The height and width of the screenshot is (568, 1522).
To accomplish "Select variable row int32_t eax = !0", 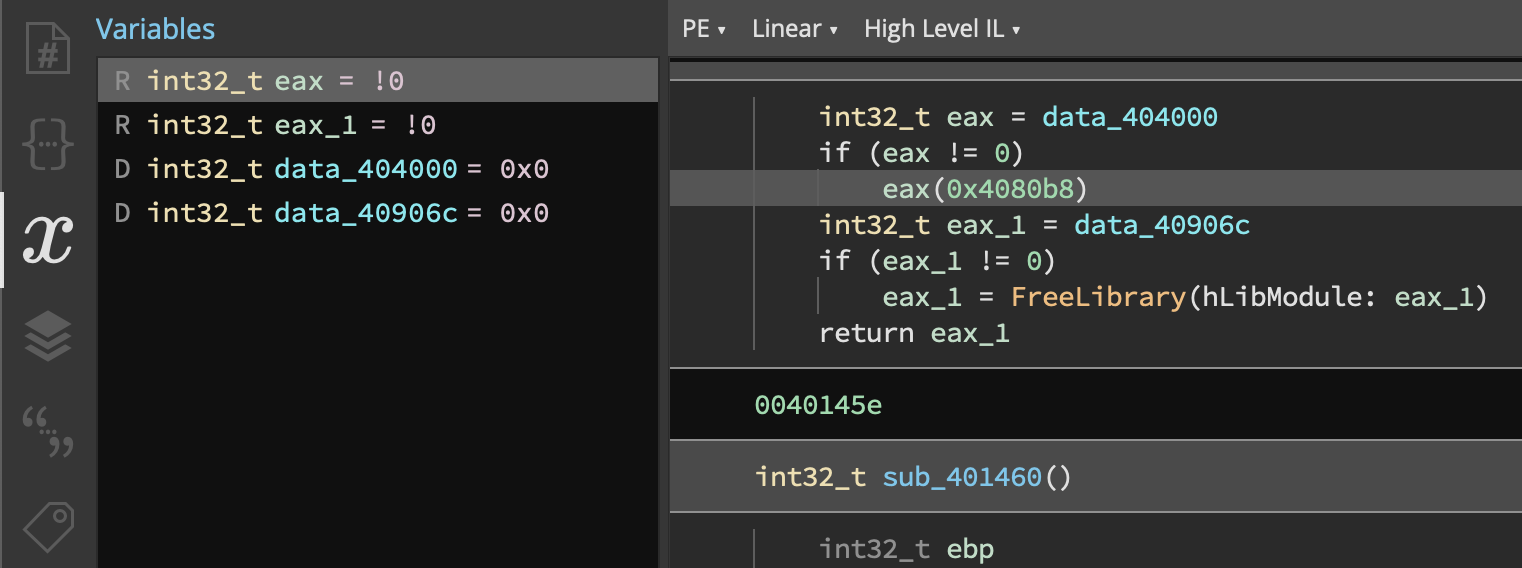I will [x=378, y=80].
